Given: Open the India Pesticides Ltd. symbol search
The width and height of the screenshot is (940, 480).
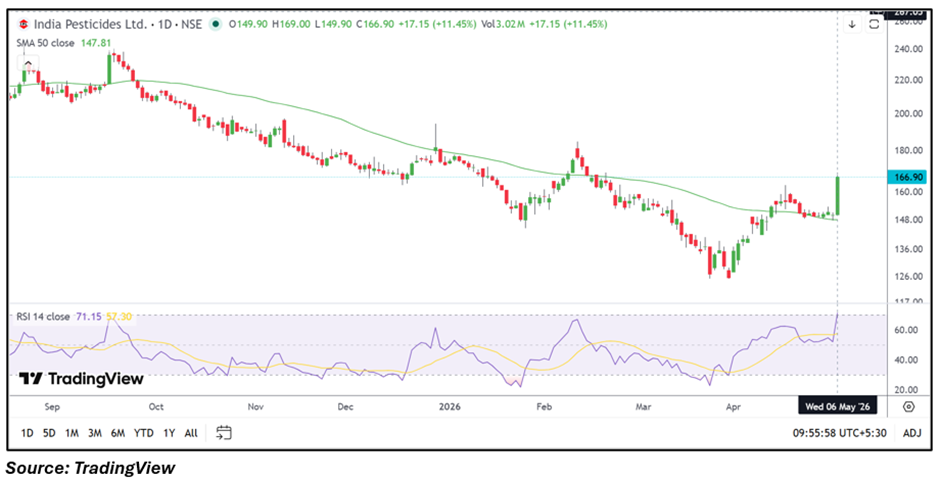Looking at the screenshot, I should tap(91, 25).
